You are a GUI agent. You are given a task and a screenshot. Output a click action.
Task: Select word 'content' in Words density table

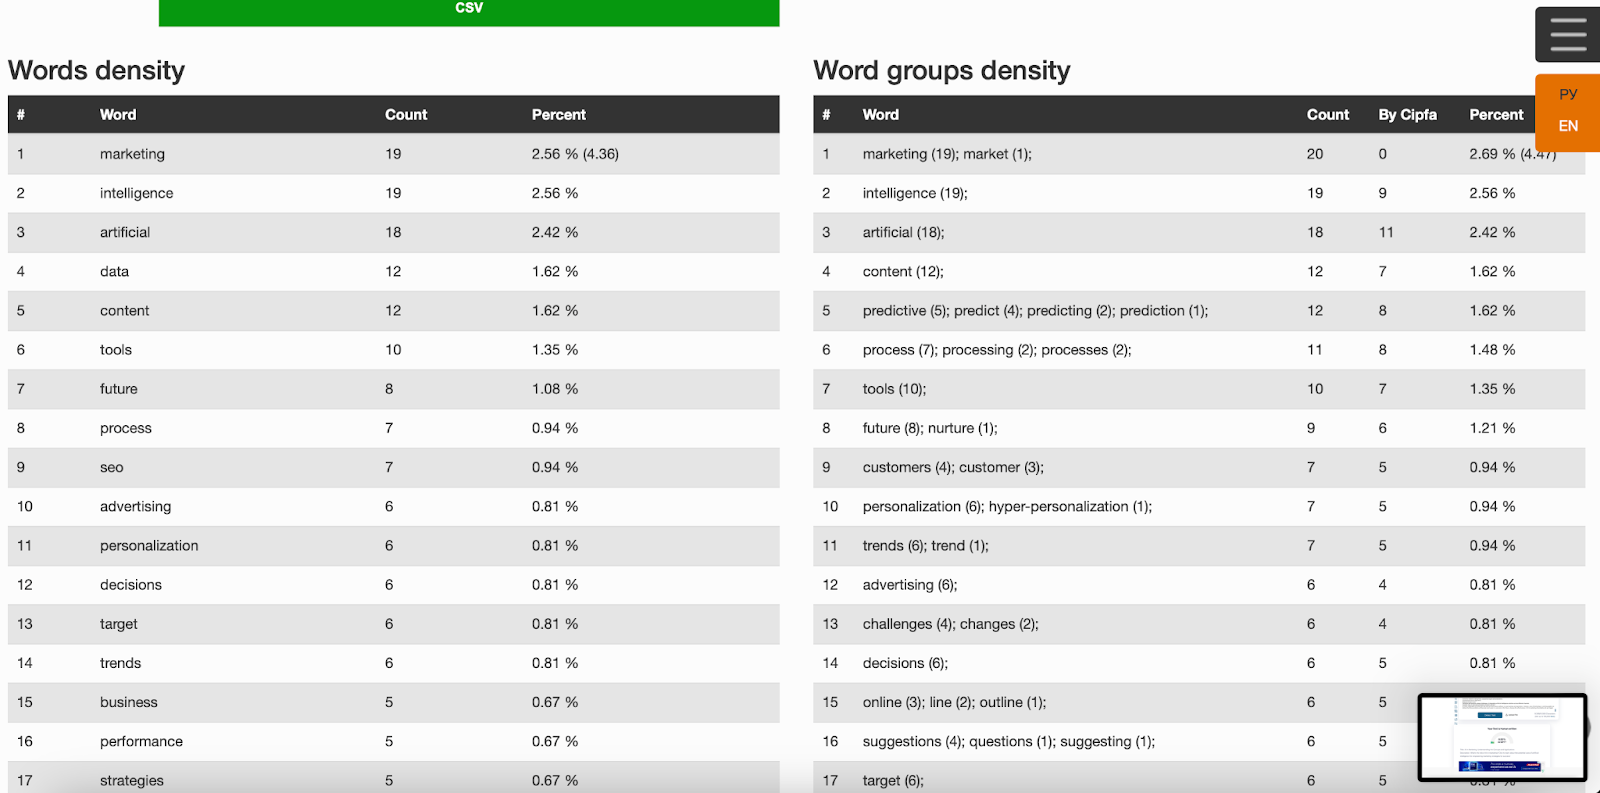tap(124, 311)
